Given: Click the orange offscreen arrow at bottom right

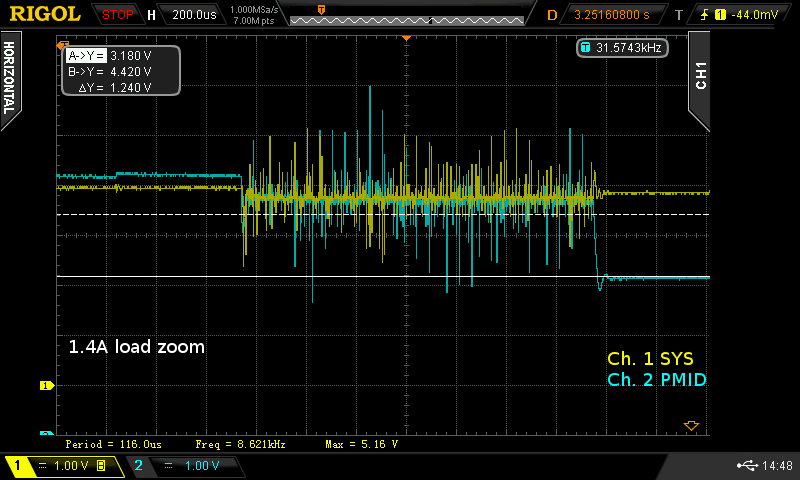Looking at the screenshot, I should (x=691, y=425).
